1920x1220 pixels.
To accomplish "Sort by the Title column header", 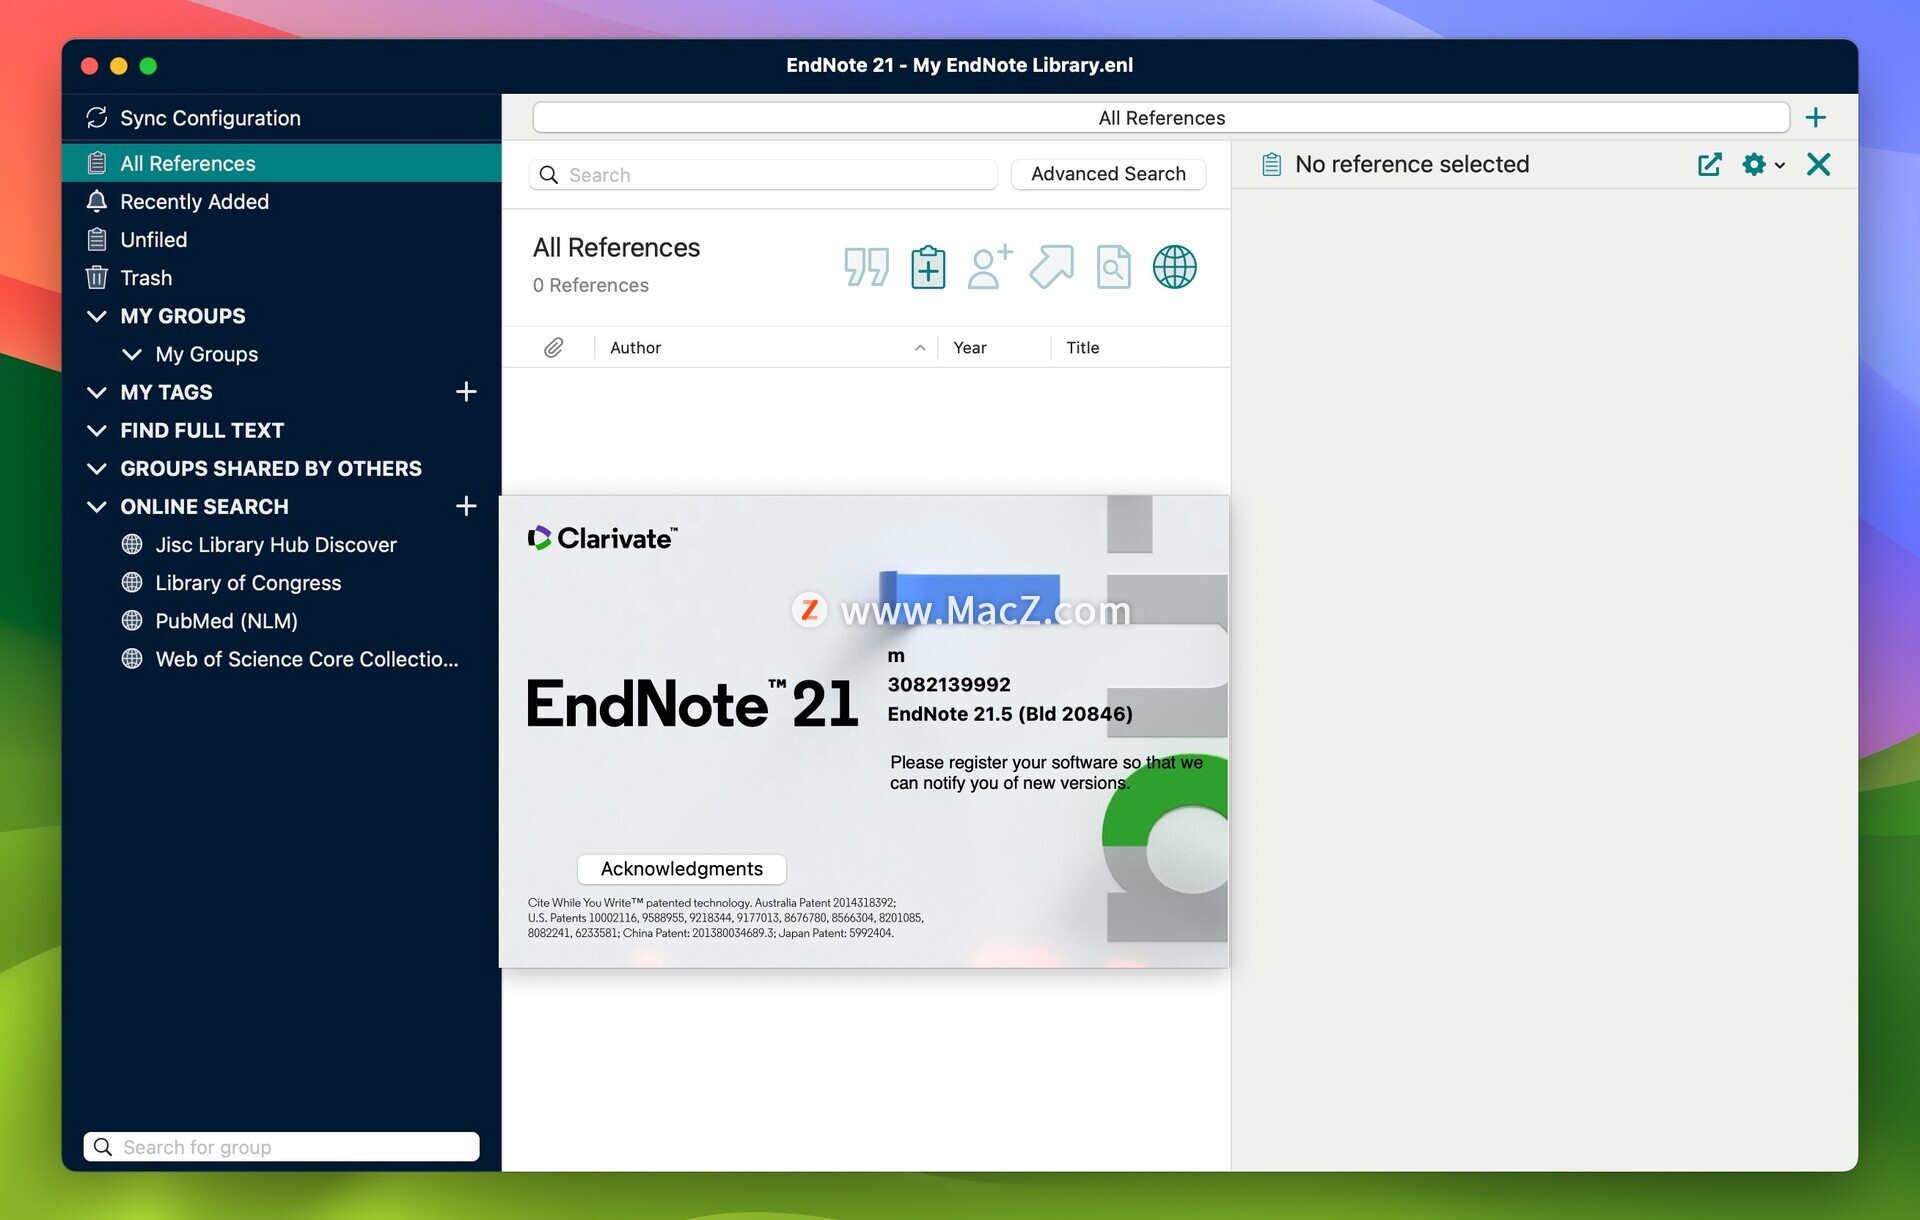I will pyautogui.click(x=1083, y=347).
